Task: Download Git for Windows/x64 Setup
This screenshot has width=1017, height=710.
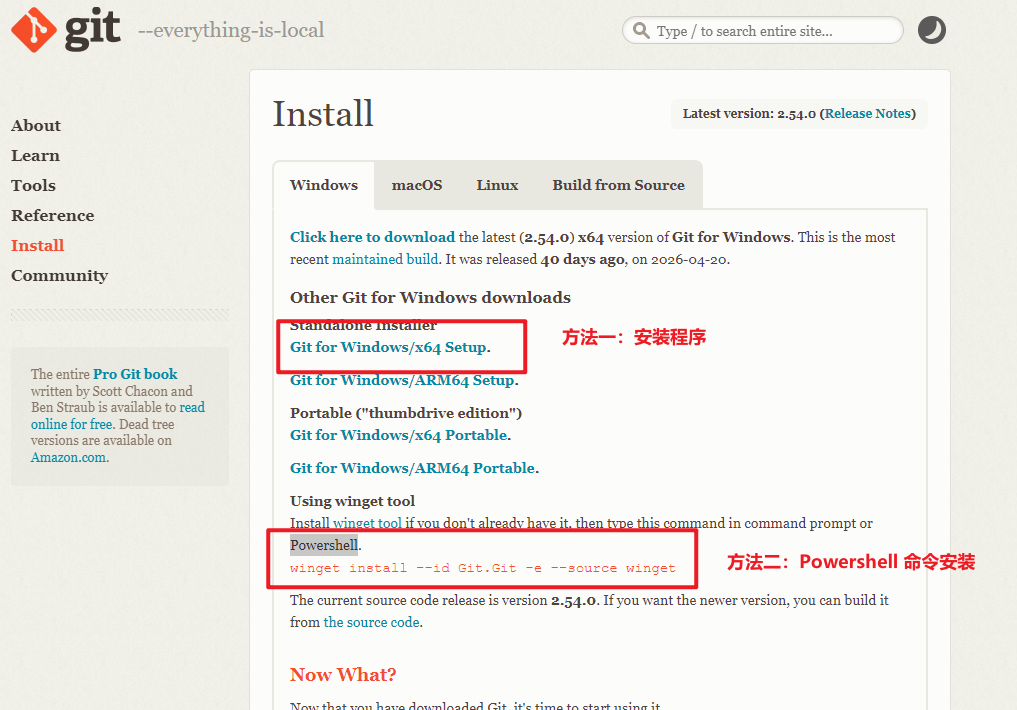Action: [388, 348]
